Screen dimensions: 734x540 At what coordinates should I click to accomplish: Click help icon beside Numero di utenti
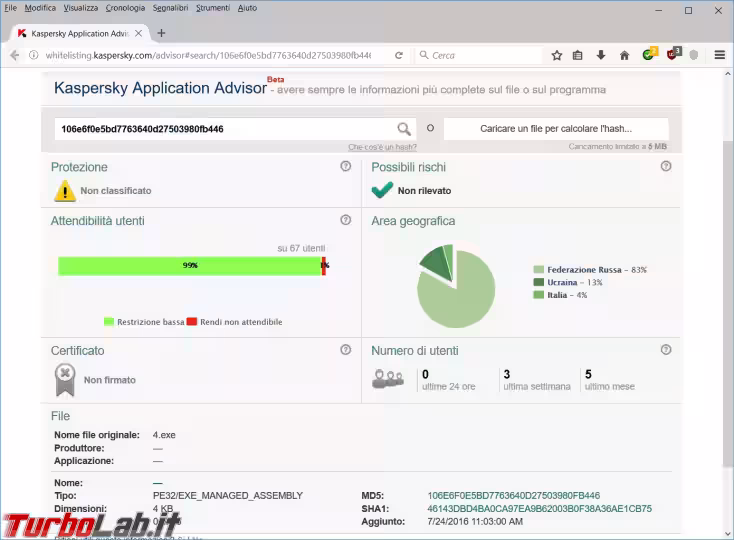(666, 350)
